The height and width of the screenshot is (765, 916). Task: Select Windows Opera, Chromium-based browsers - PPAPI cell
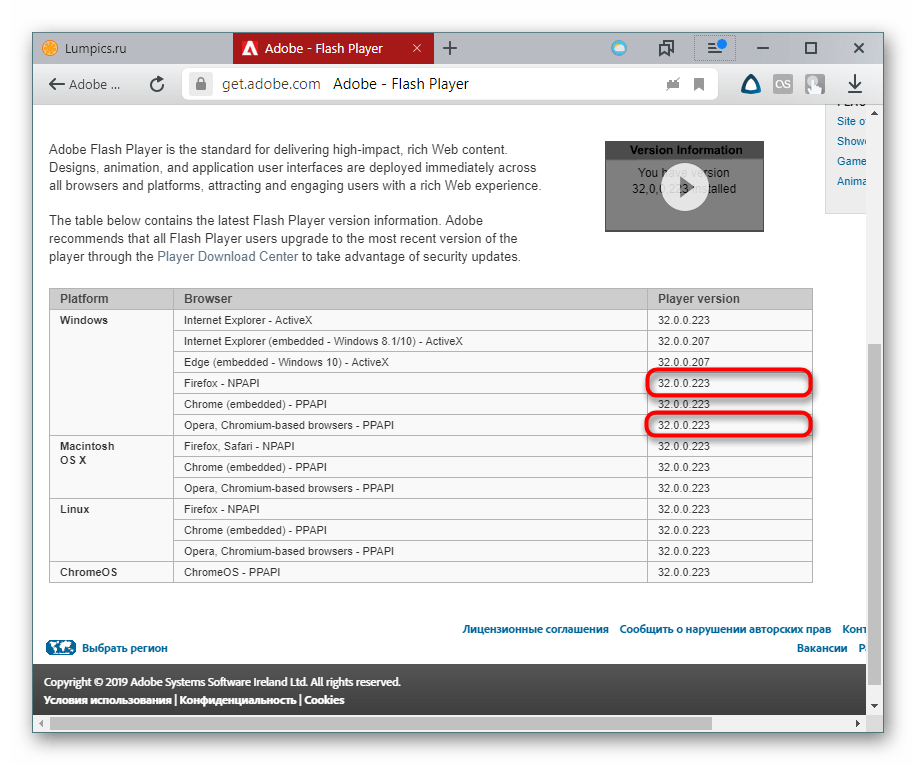411,426
